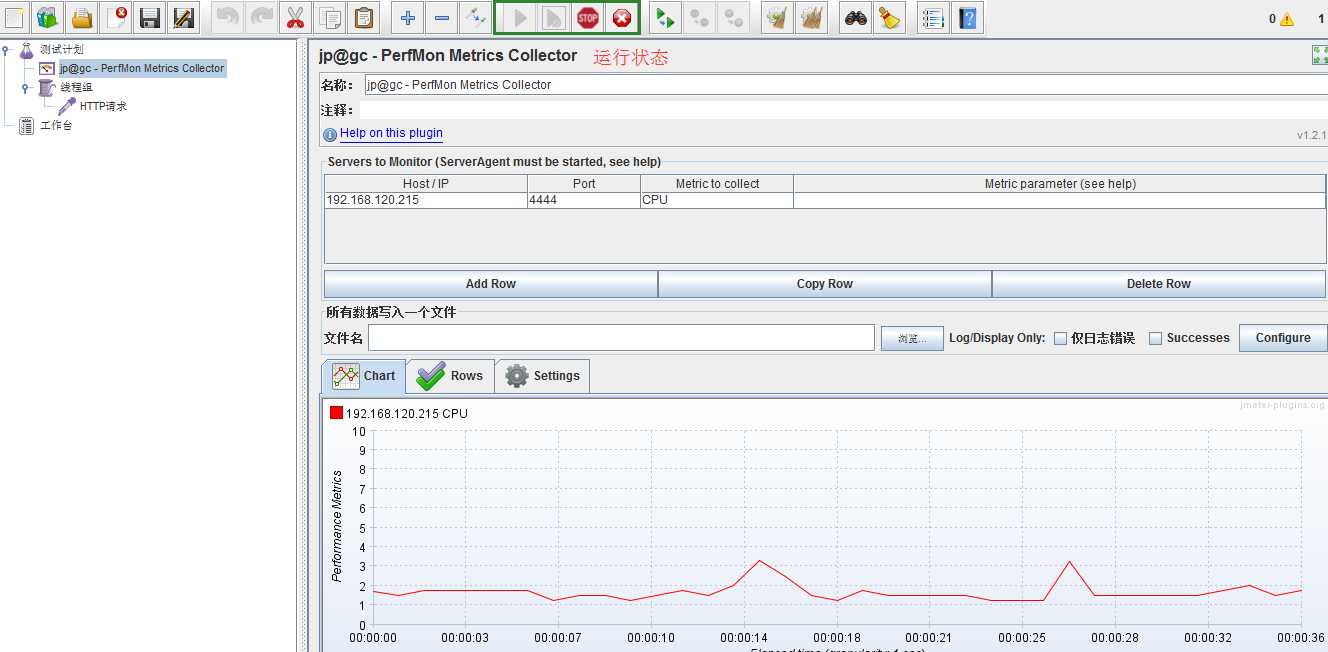Select the 测试计划 root node
Viewport: 1328px width, 652px height.
(61, 49)
